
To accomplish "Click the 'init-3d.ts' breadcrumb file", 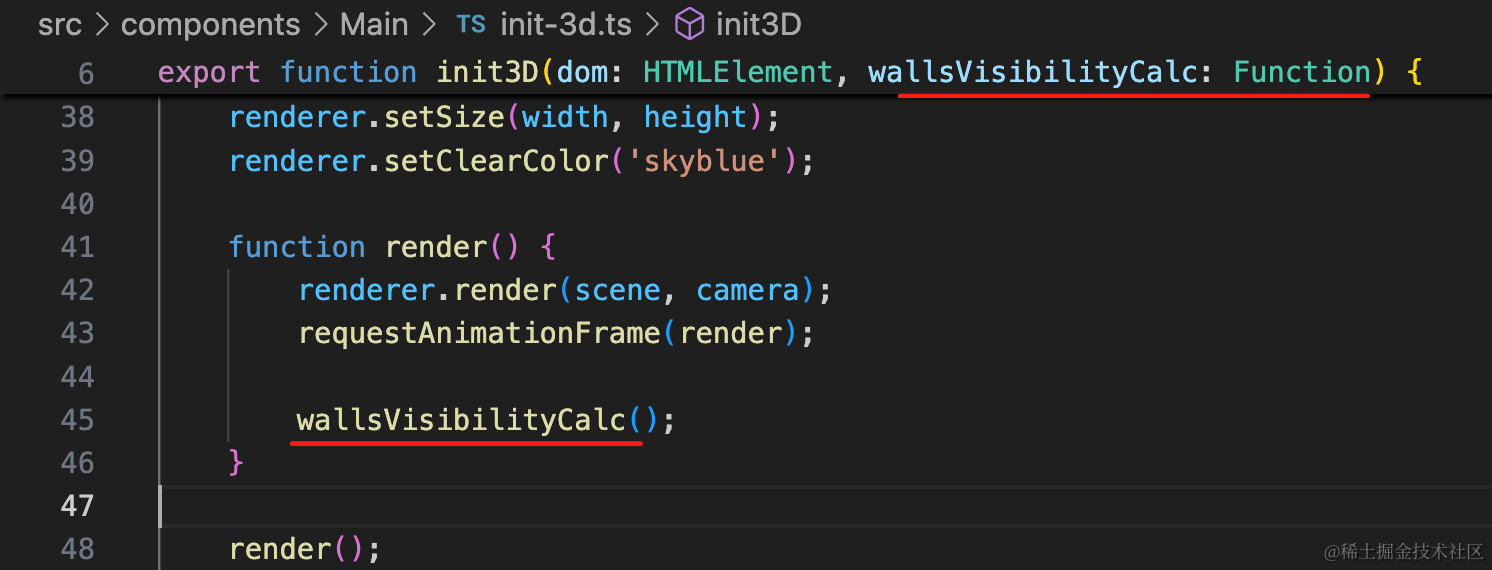I will tap(566, 24).
